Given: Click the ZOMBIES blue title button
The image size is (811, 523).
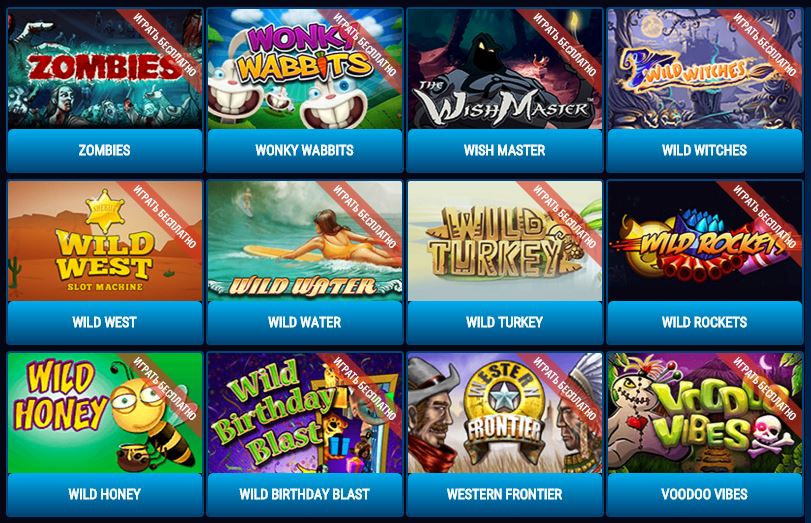Looking at the screenshot, I should point(105,151).
